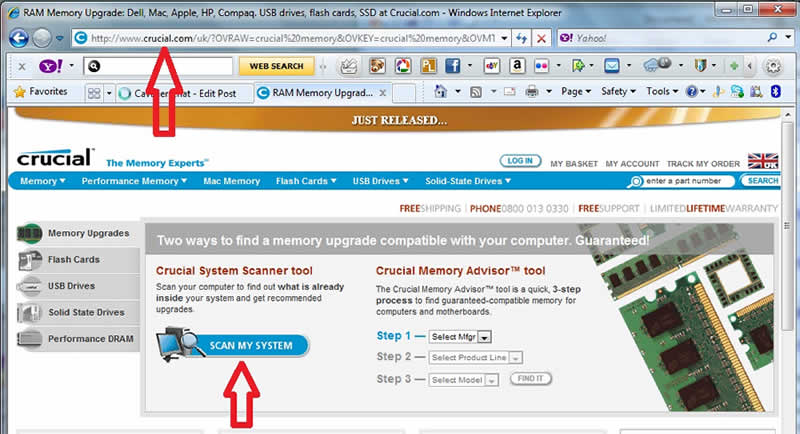Open the Help question mark menu

click(x=695, y=92)
